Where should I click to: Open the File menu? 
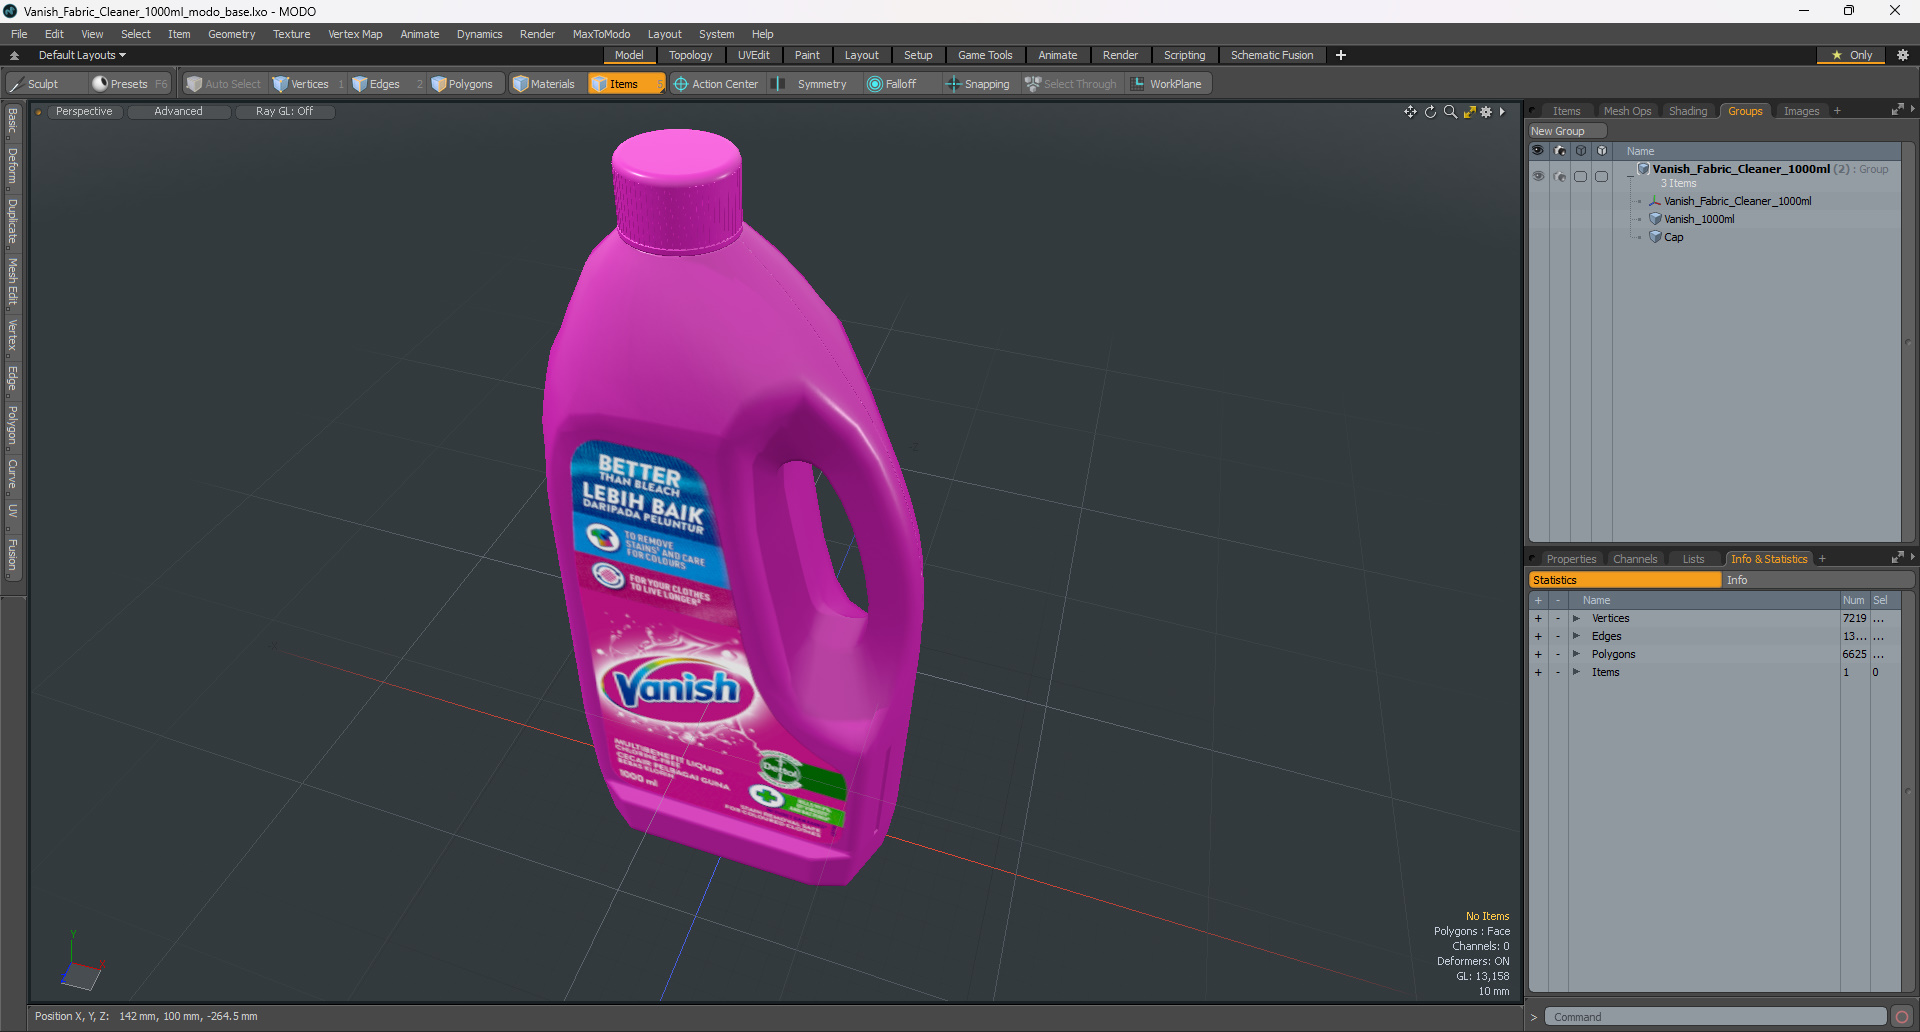tap(19, 34)
